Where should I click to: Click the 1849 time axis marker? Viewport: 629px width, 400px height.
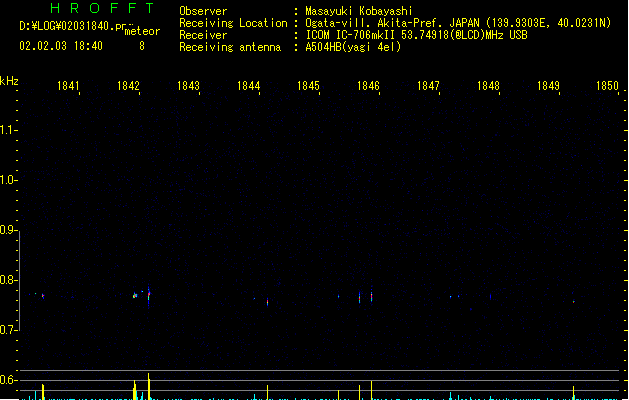[548, 86]
